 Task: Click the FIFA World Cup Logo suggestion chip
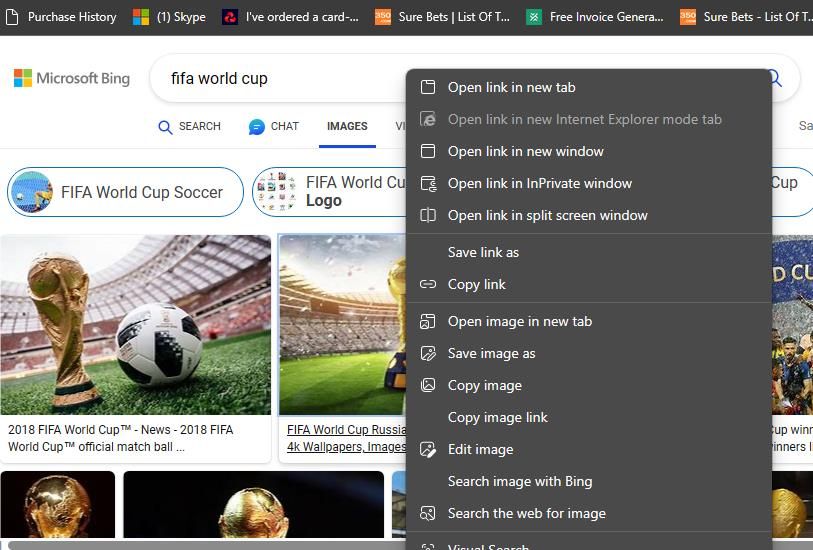(x=330, y=192)
